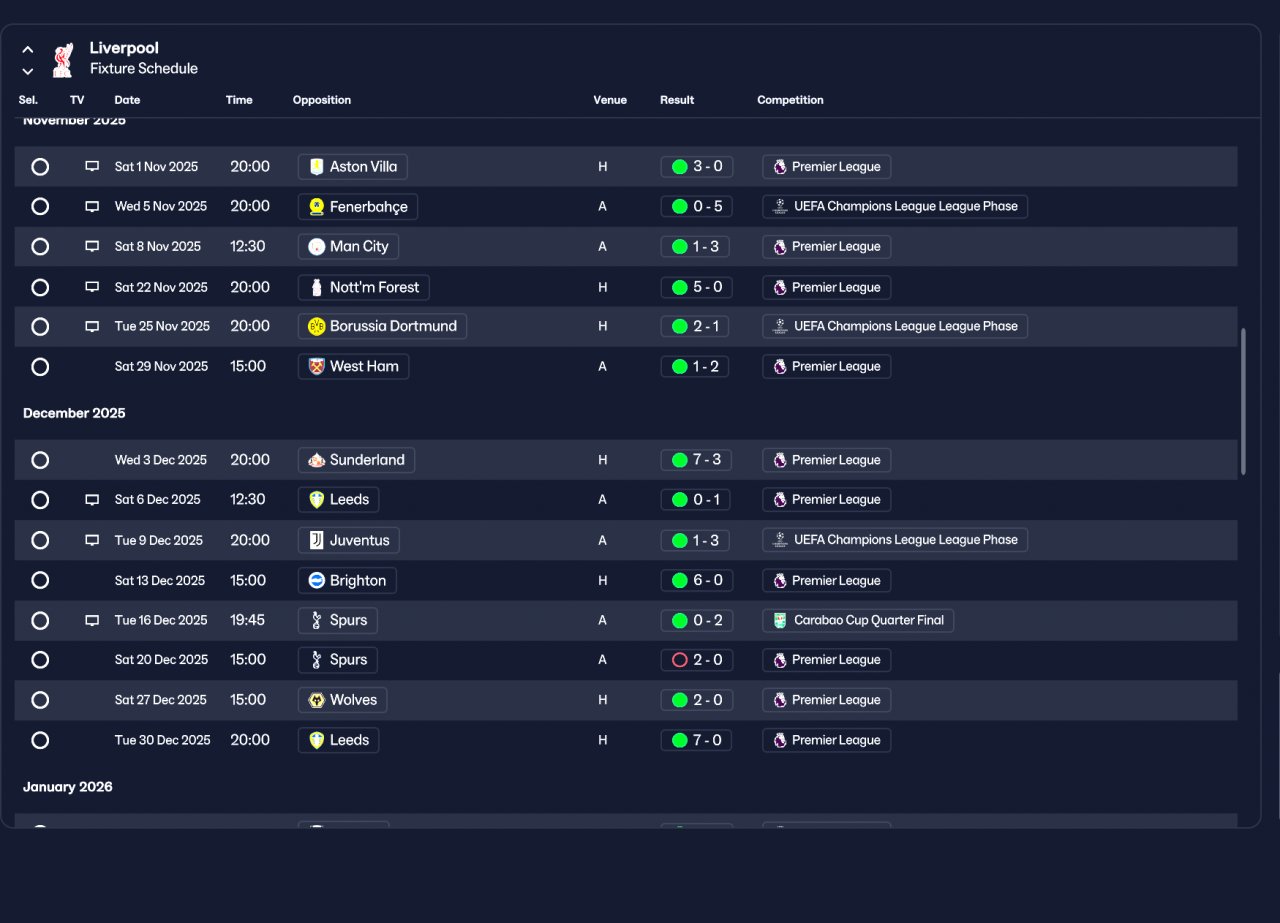Click the Liverpool club crest icon
The height and width of the screenshot is (923, 1280).
tap(63, 59)
